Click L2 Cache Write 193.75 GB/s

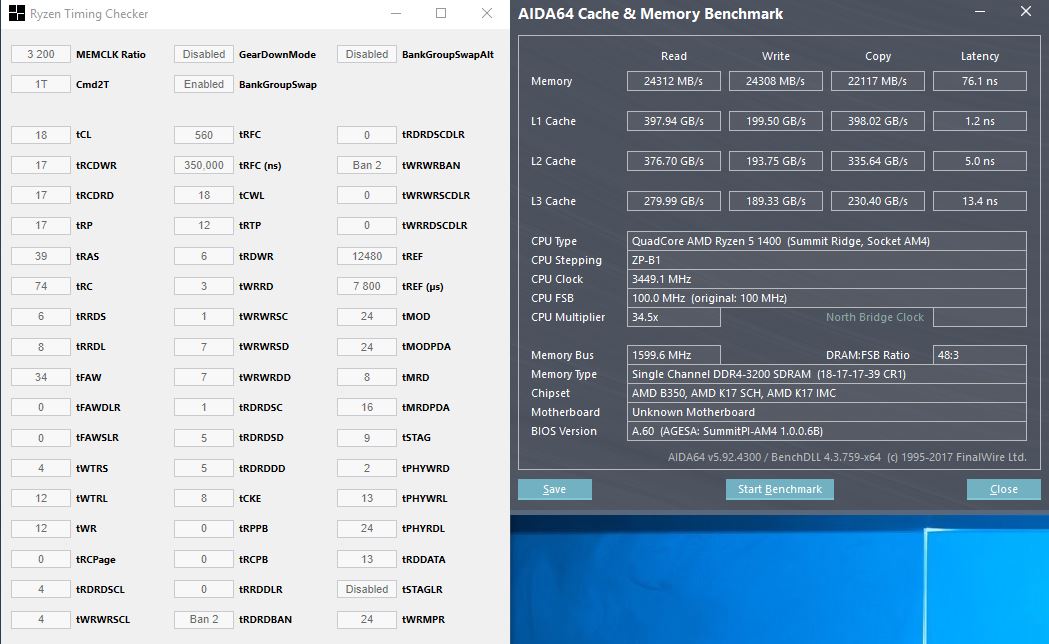[775, 161]
